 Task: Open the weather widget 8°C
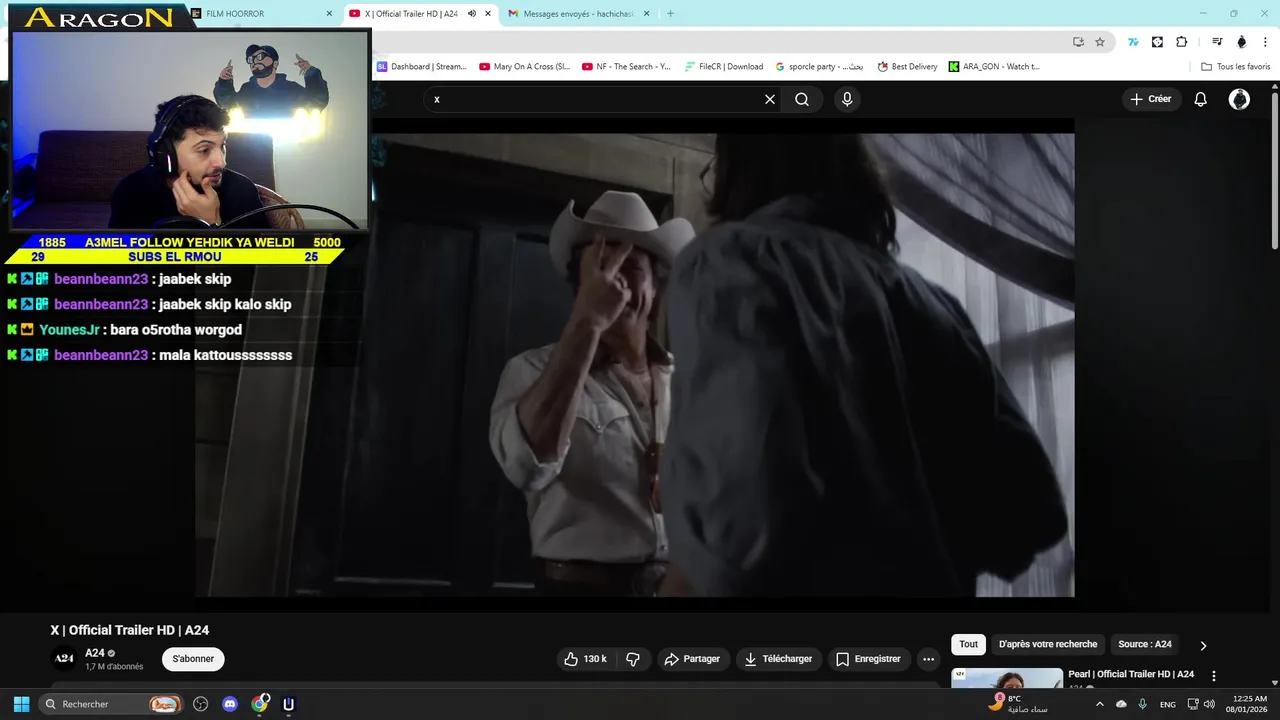click(x=1017, y=704)
